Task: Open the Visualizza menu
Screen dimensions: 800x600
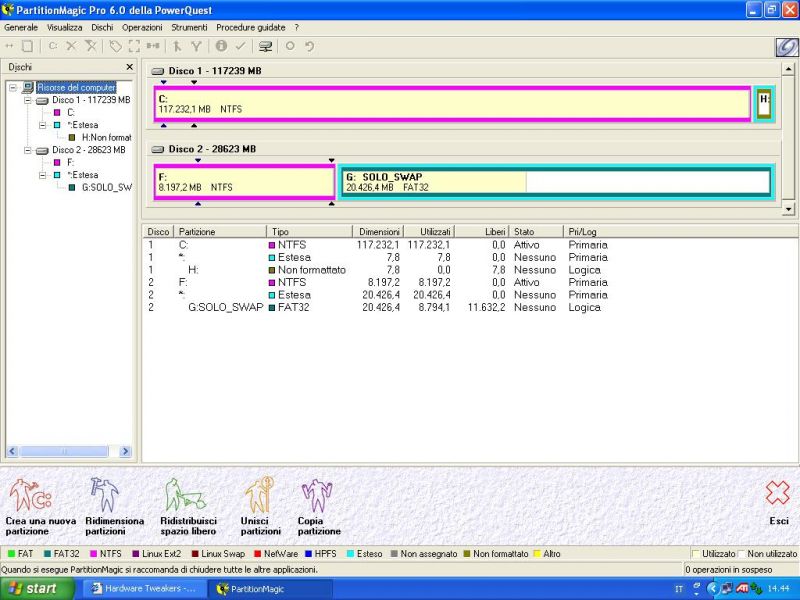Action: point(65,28)
